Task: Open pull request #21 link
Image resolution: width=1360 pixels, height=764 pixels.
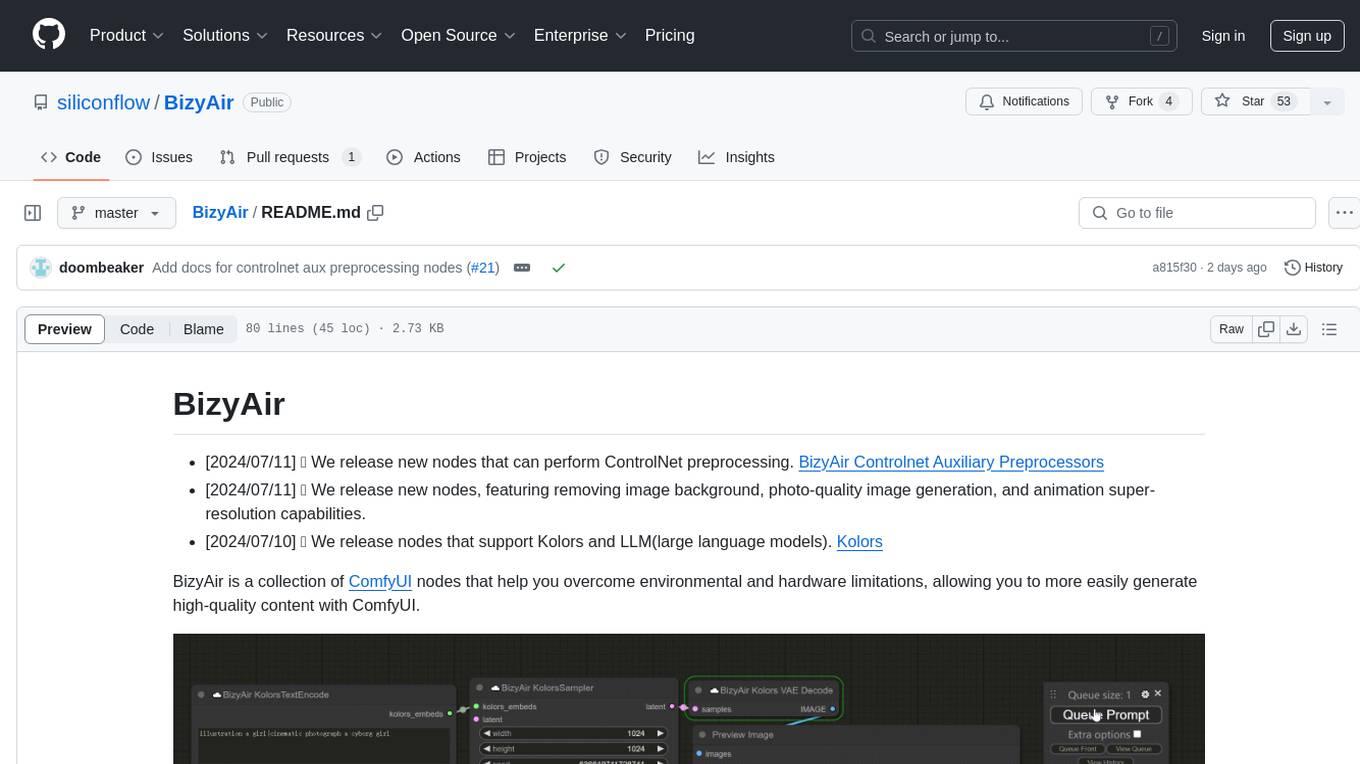Action: click(483, 267)
